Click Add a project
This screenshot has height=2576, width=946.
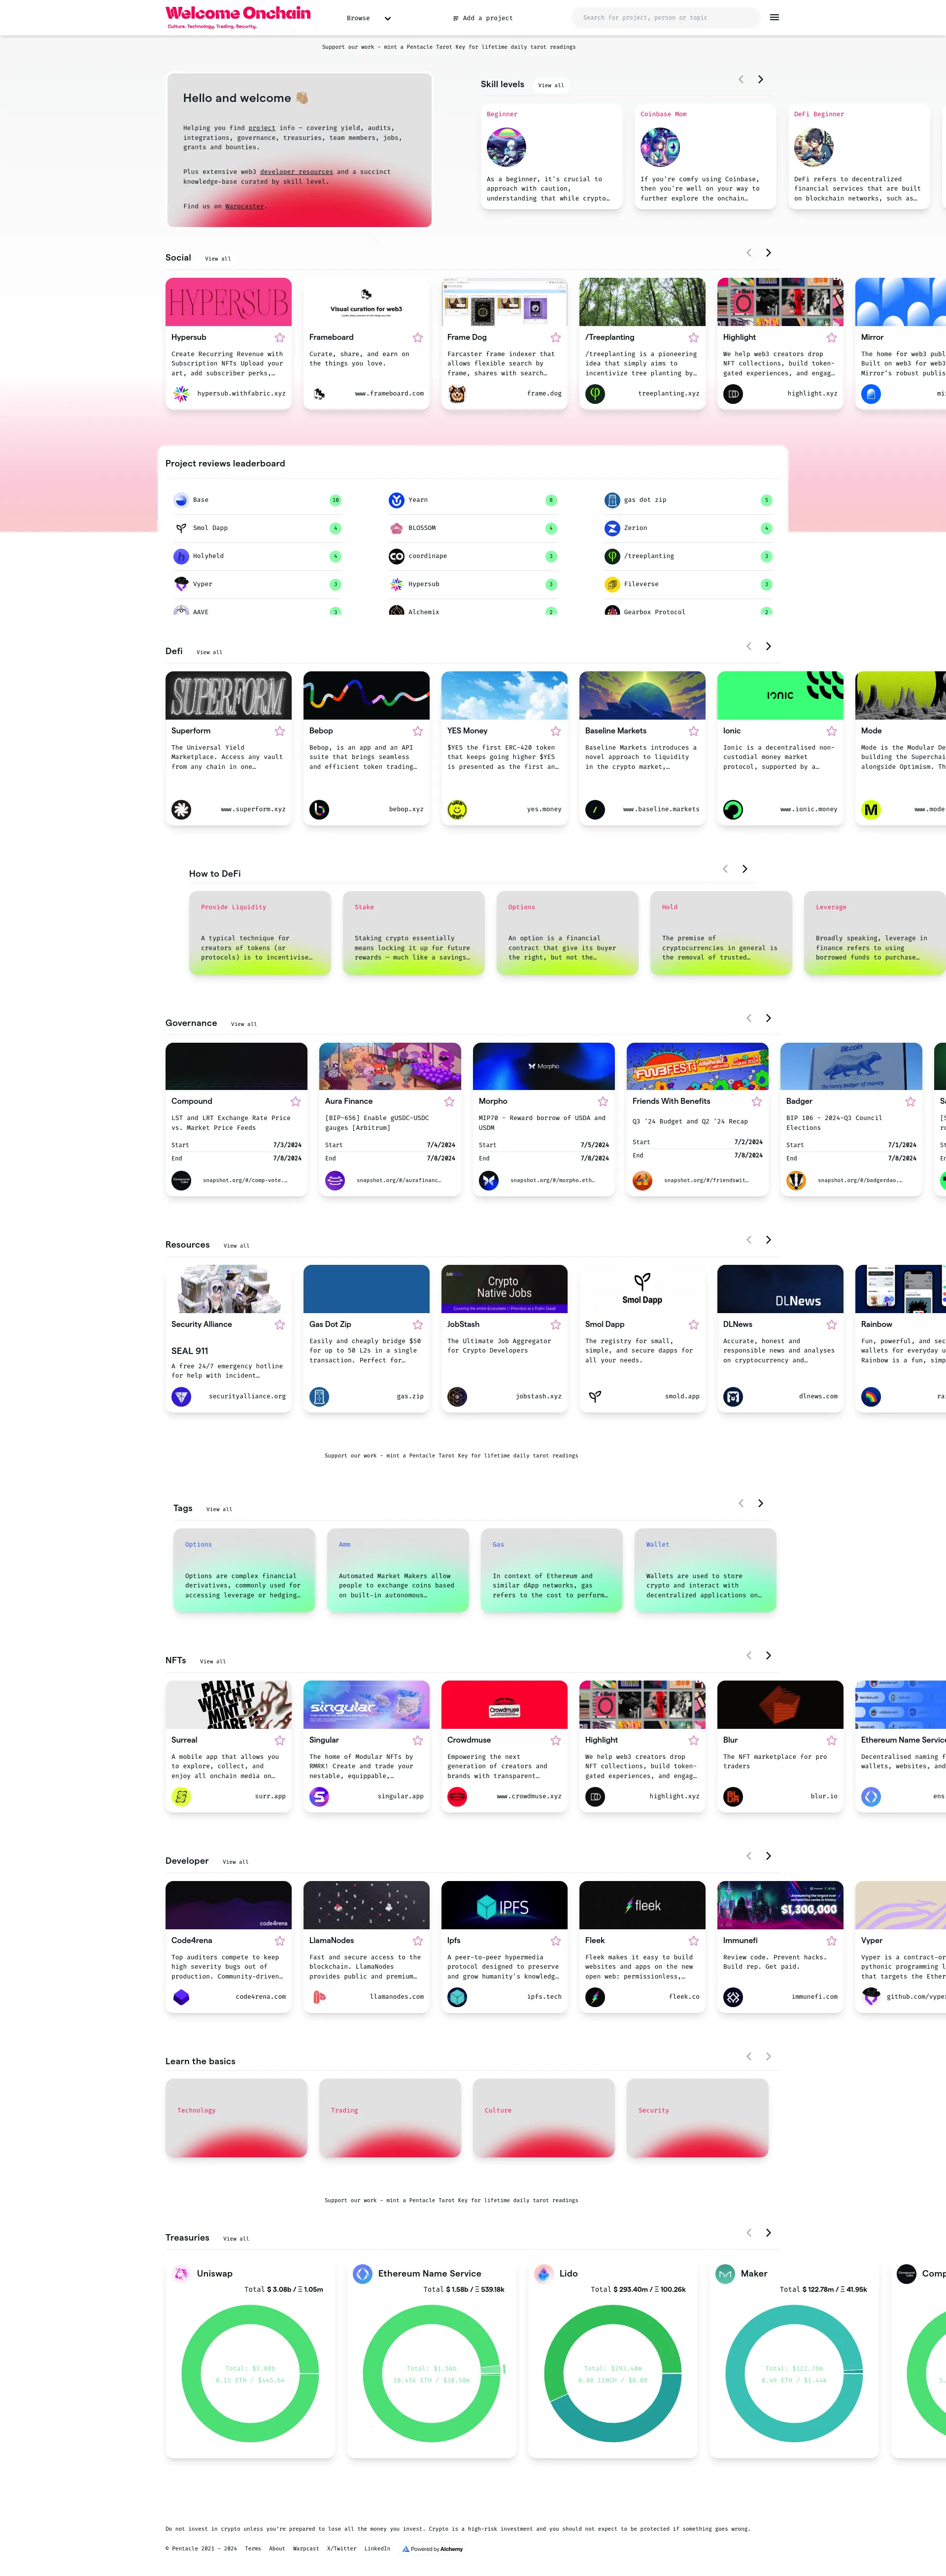(483, 18)
